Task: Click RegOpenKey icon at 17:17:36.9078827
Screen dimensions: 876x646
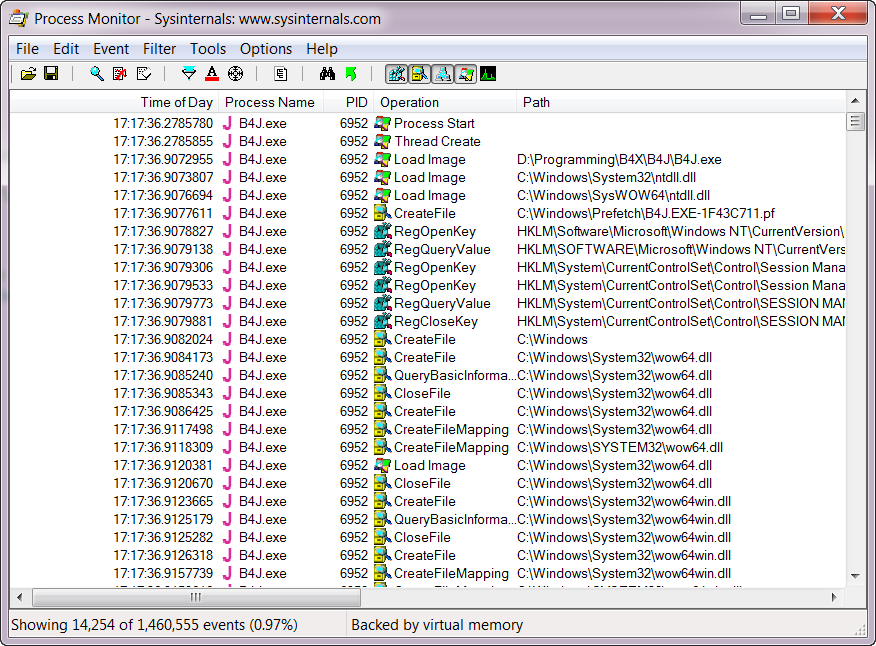Action: pos(383,231)
